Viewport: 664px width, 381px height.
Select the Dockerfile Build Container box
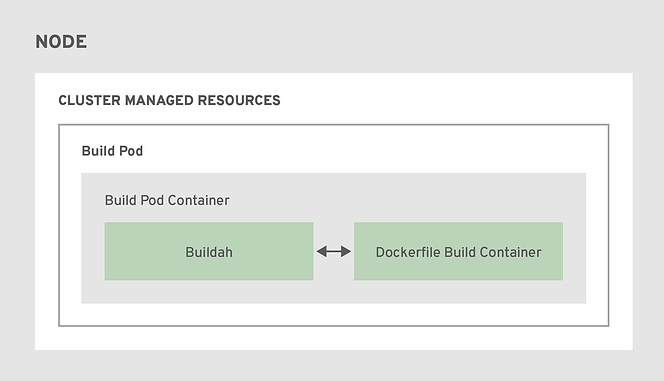click(x=458, y=251)
